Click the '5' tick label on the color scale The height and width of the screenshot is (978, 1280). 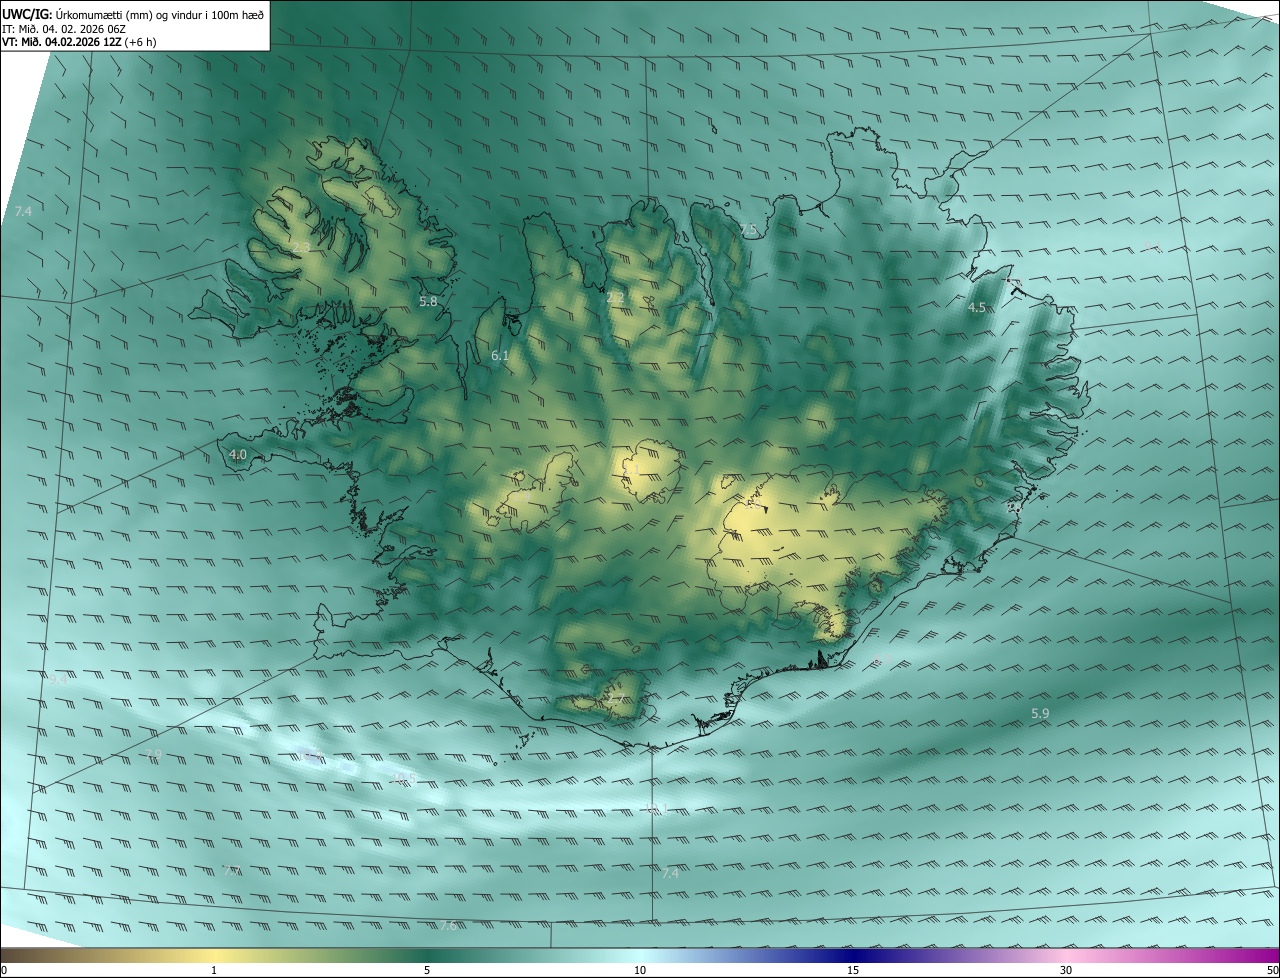tap(427, 970)
